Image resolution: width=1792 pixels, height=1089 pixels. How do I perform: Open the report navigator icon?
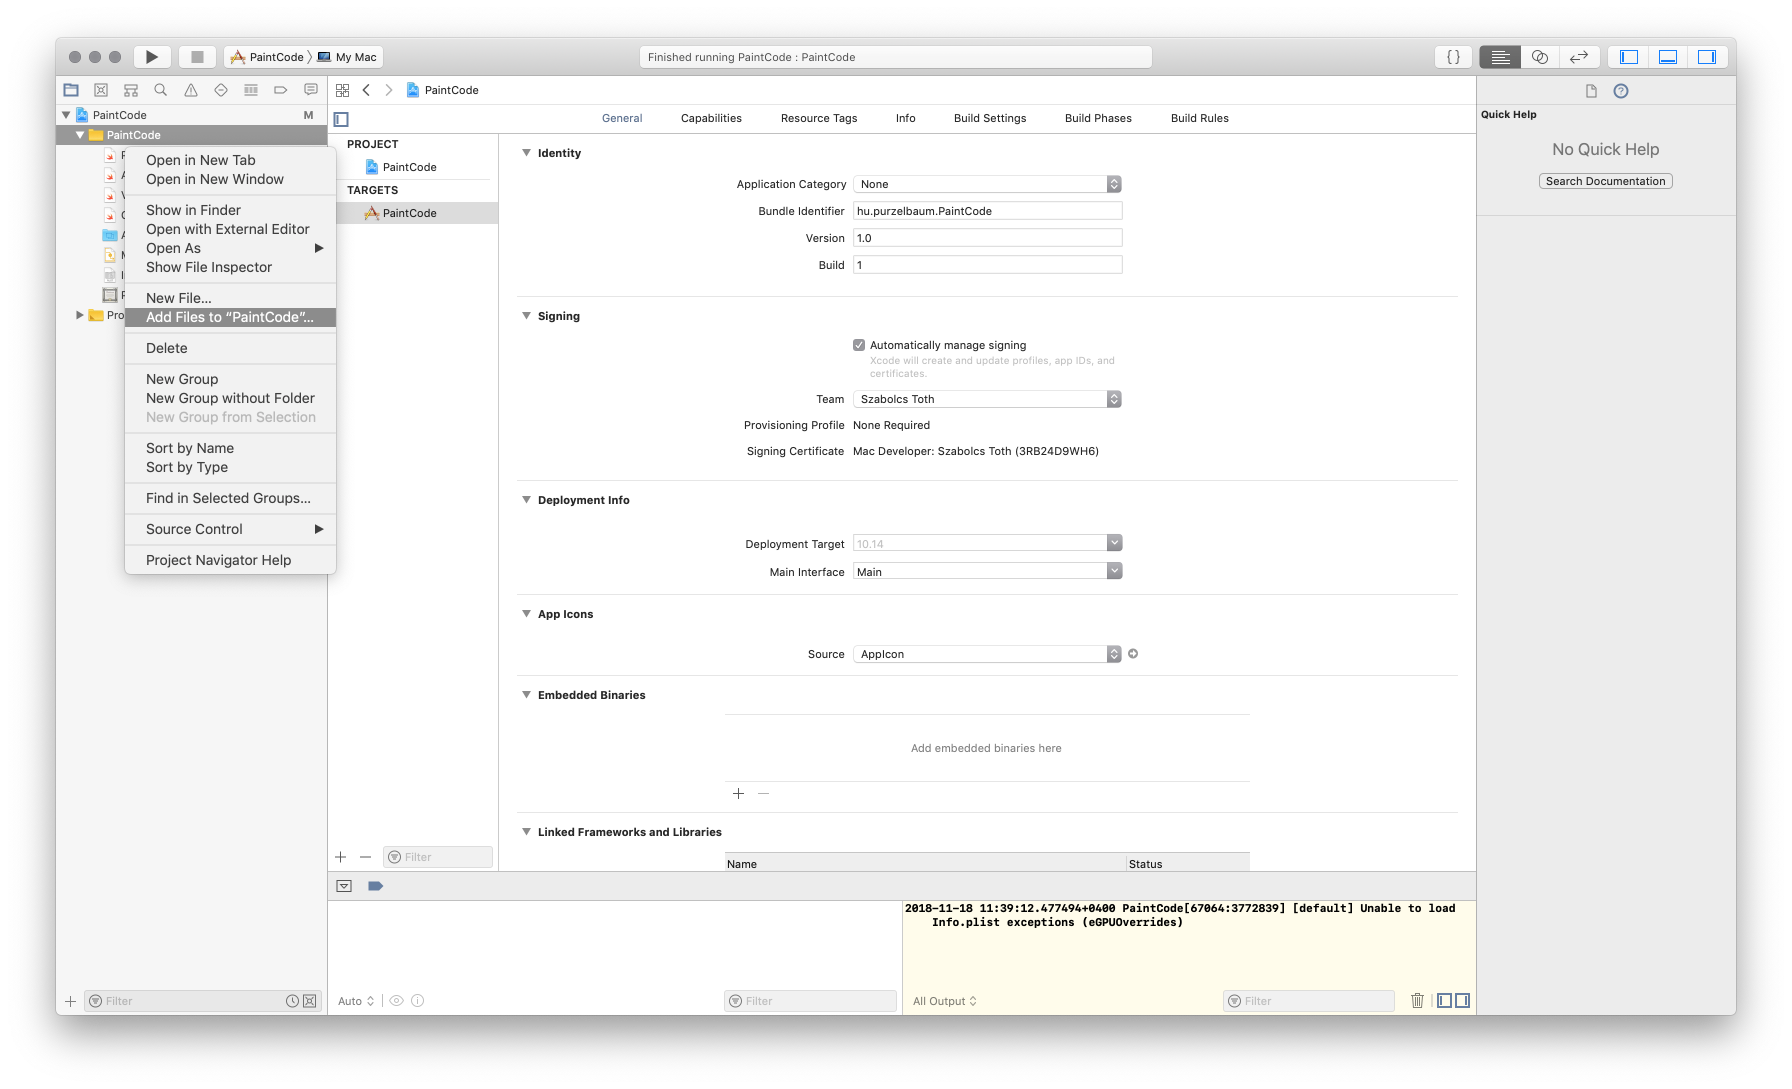[311, 90]
